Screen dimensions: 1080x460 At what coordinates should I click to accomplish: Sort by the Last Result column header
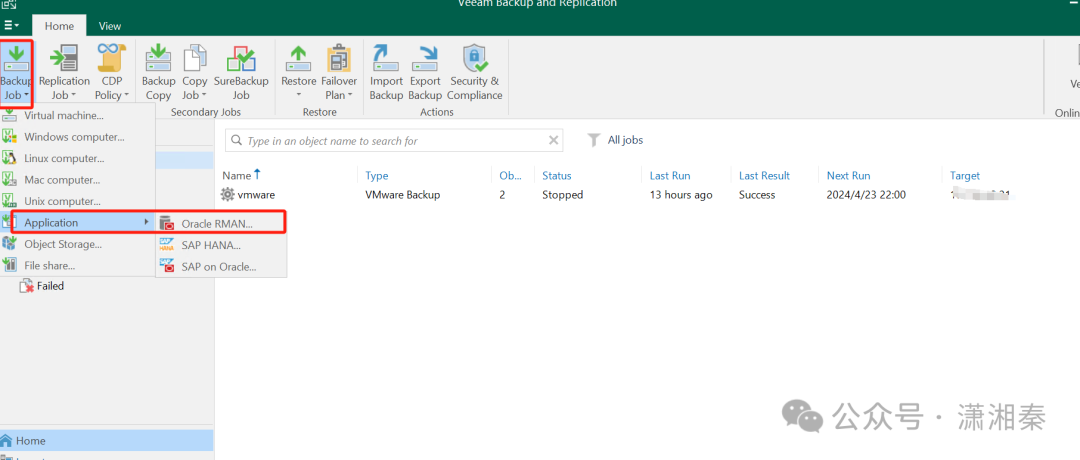click(x=764, y=176)
